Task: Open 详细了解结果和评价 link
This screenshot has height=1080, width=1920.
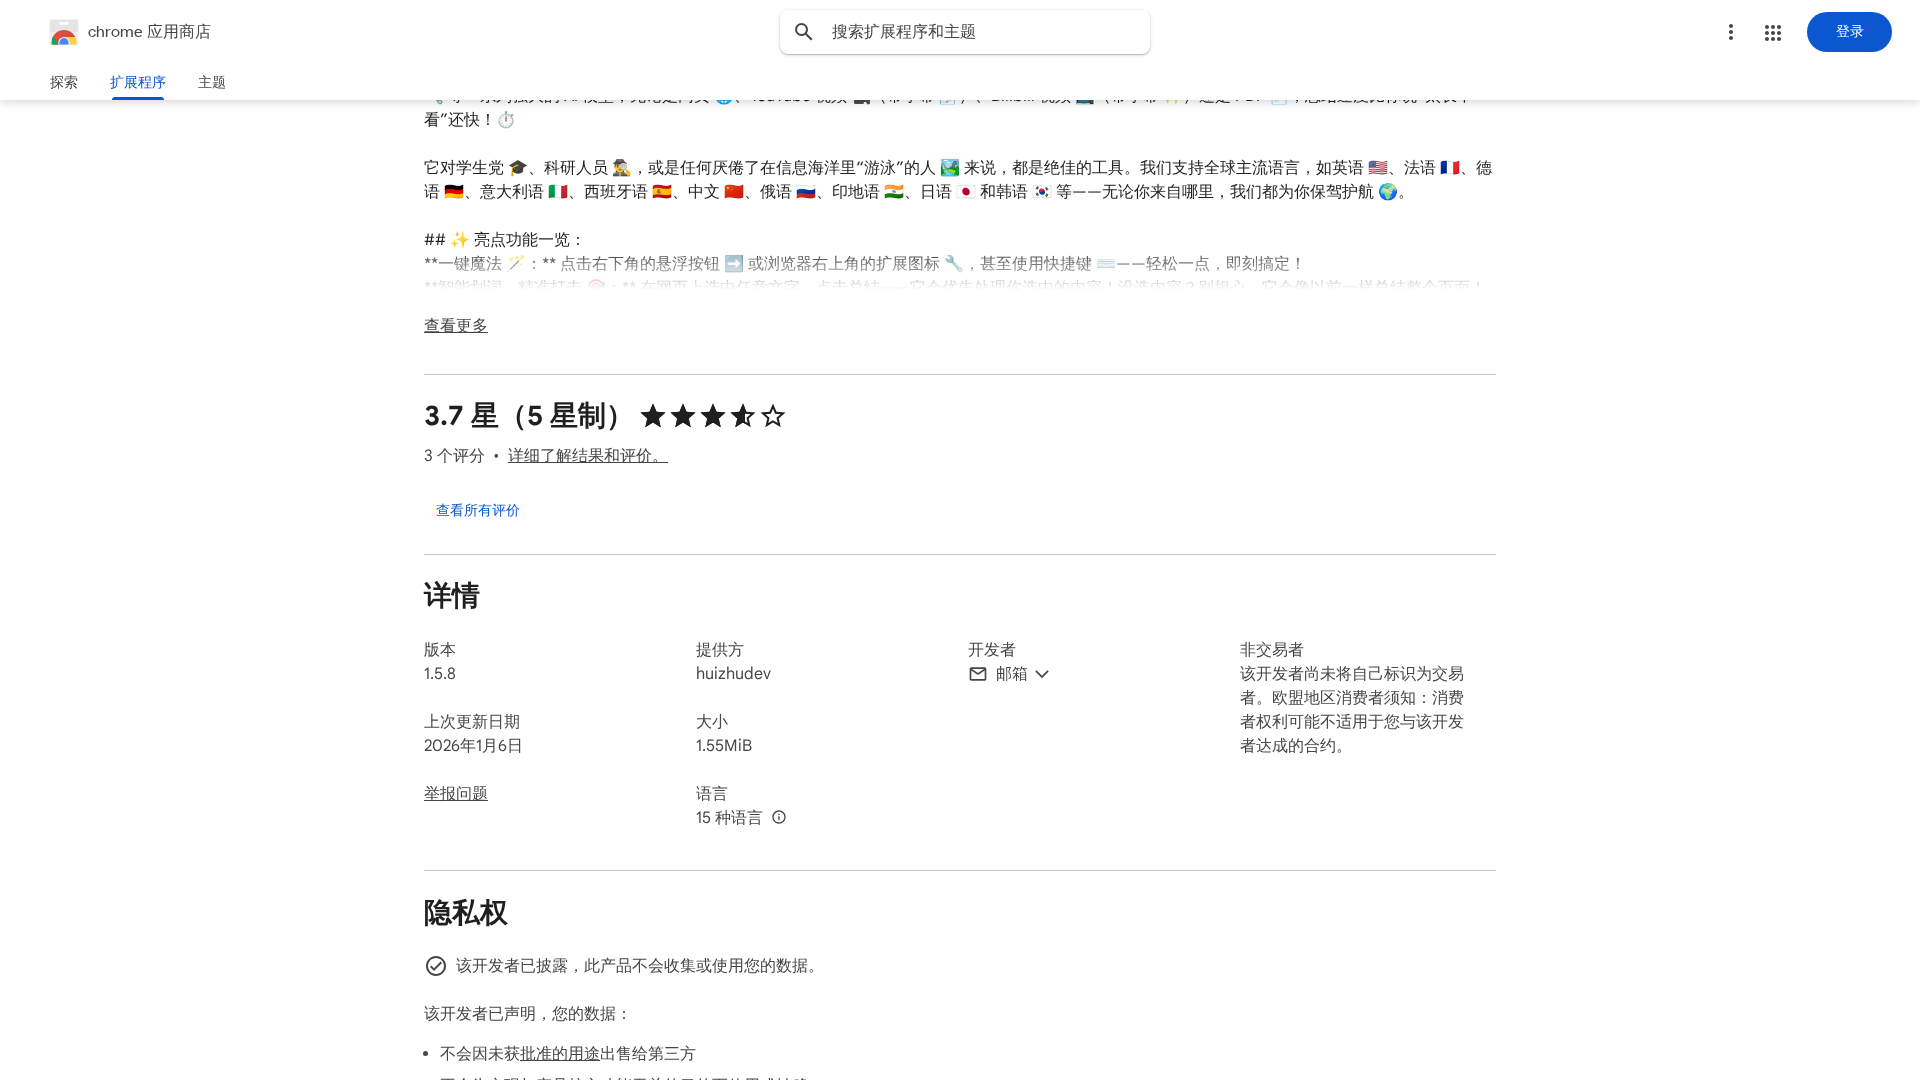Action: 587,456
